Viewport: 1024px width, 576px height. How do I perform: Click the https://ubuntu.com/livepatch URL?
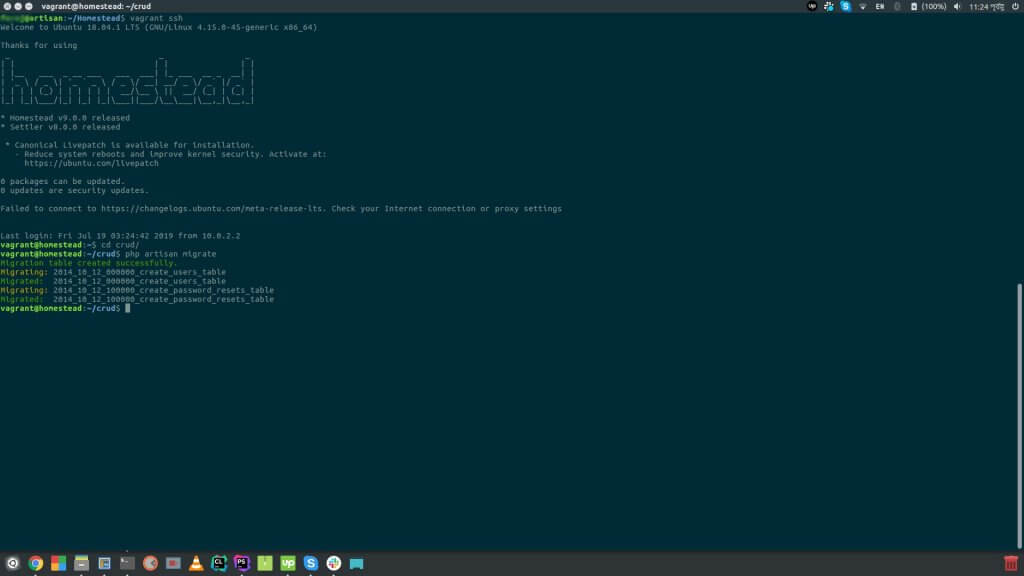pyautogui.click(x=91, y=163)
